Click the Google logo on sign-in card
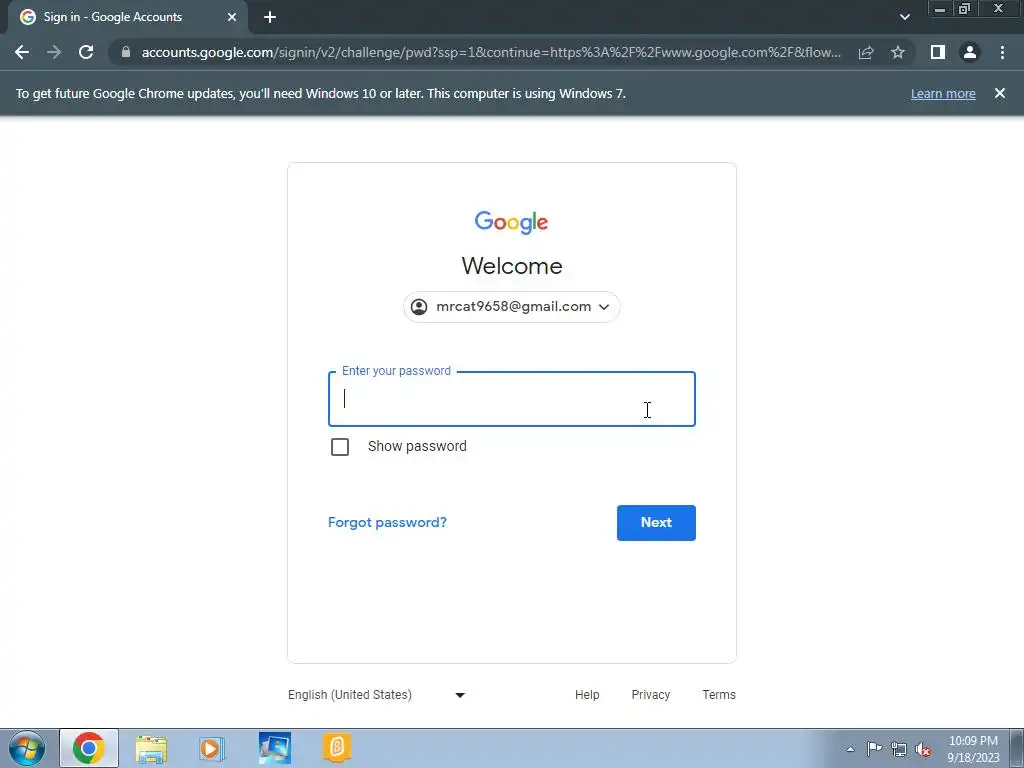This screenshot has height=768, width=1024. click(511, 222)
